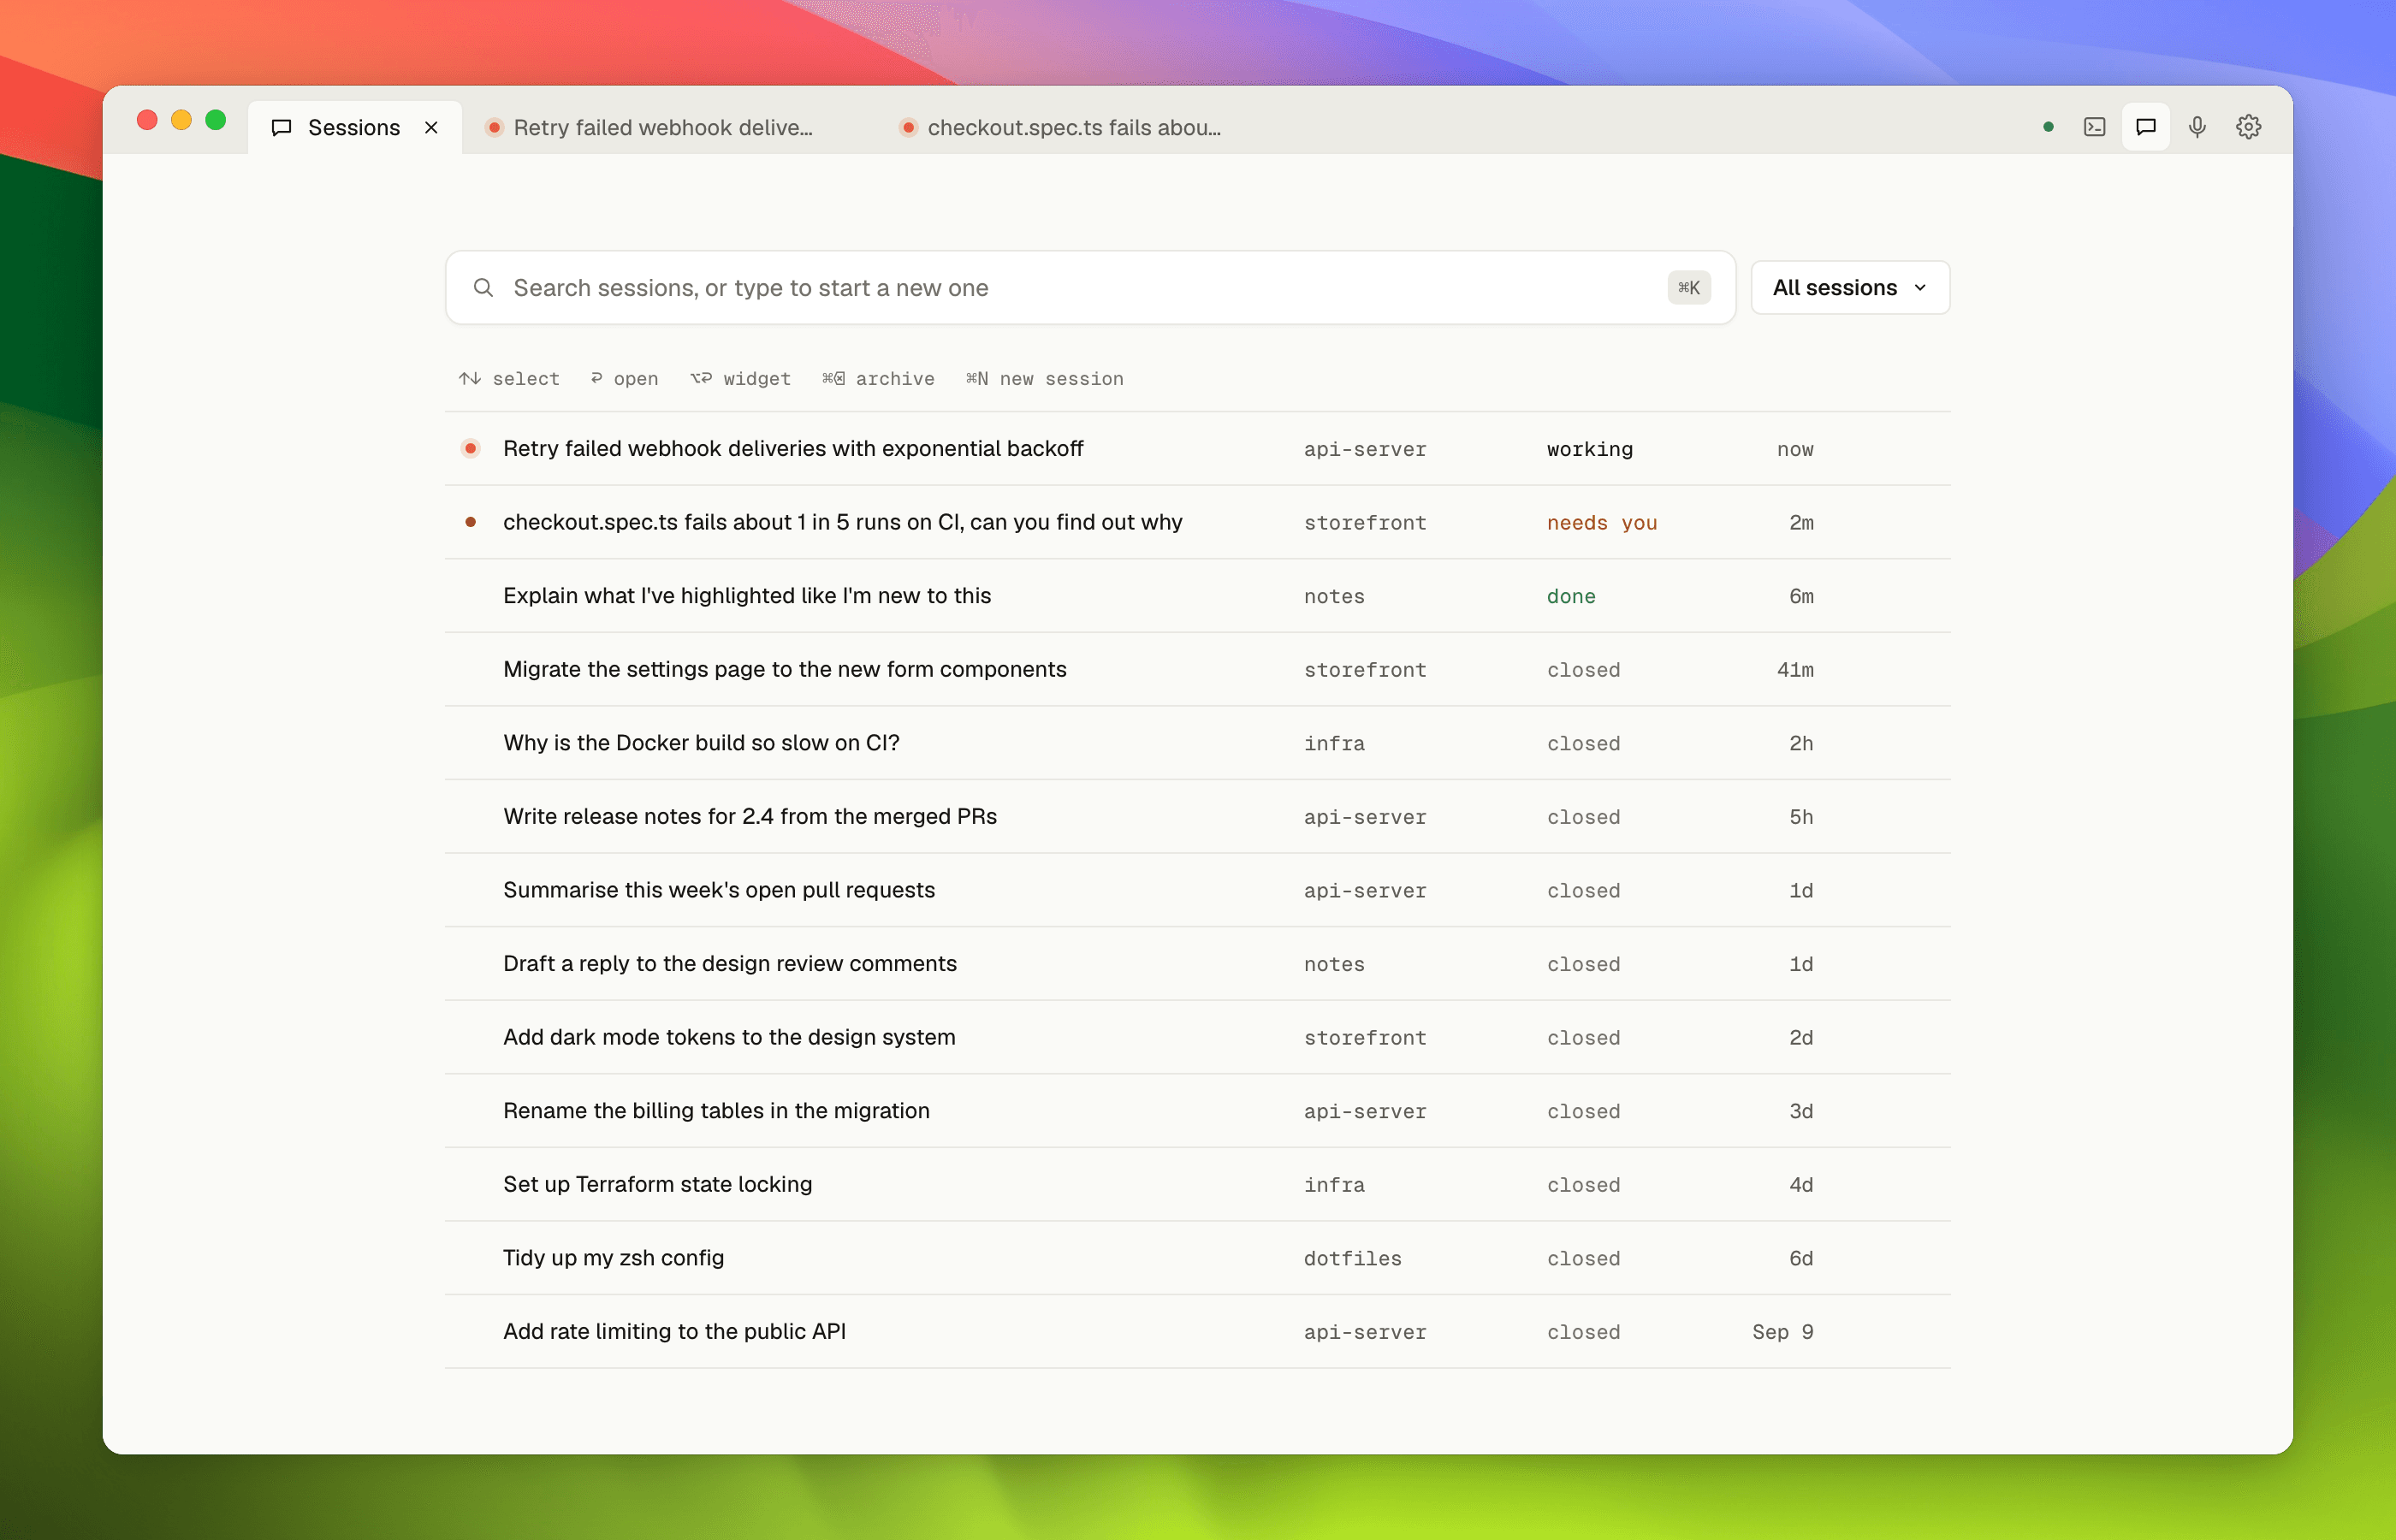2396x1540 pixels.
Task: Open Summarise this week's open pull requests
Action: pos(1197,890)
